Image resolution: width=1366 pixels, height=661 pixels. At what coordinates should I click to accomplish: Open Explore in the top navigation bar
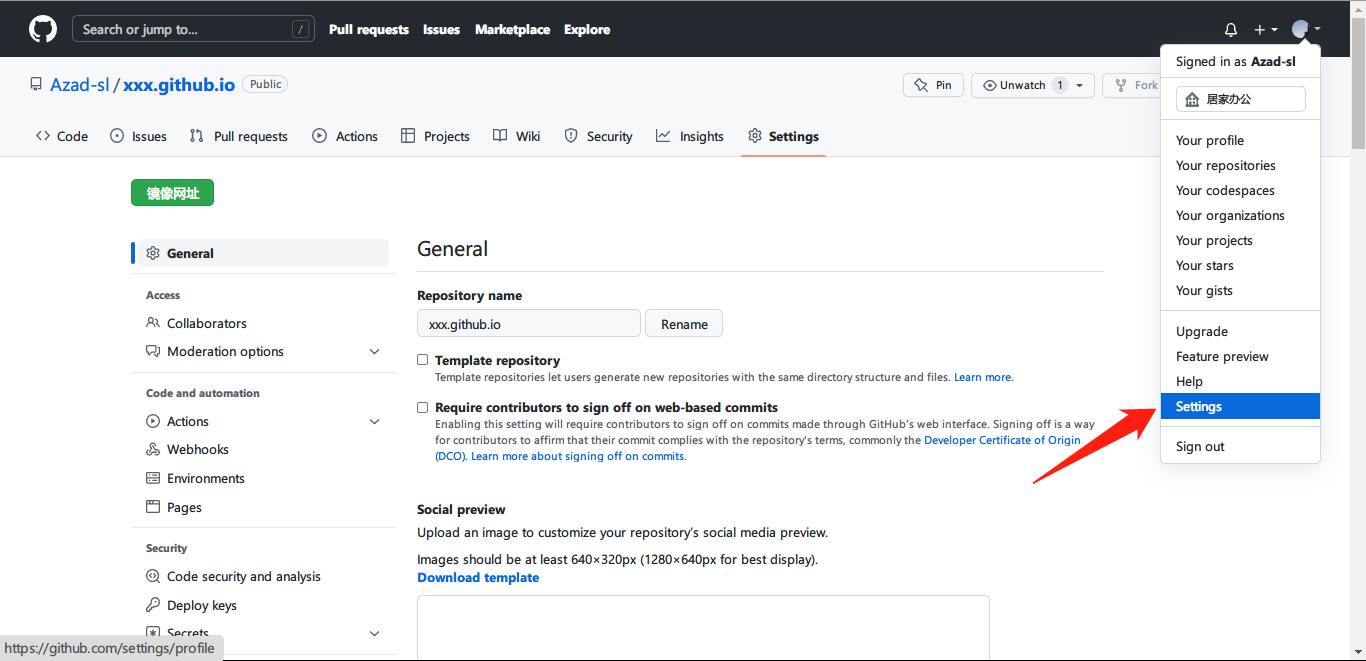coord(587,29)
